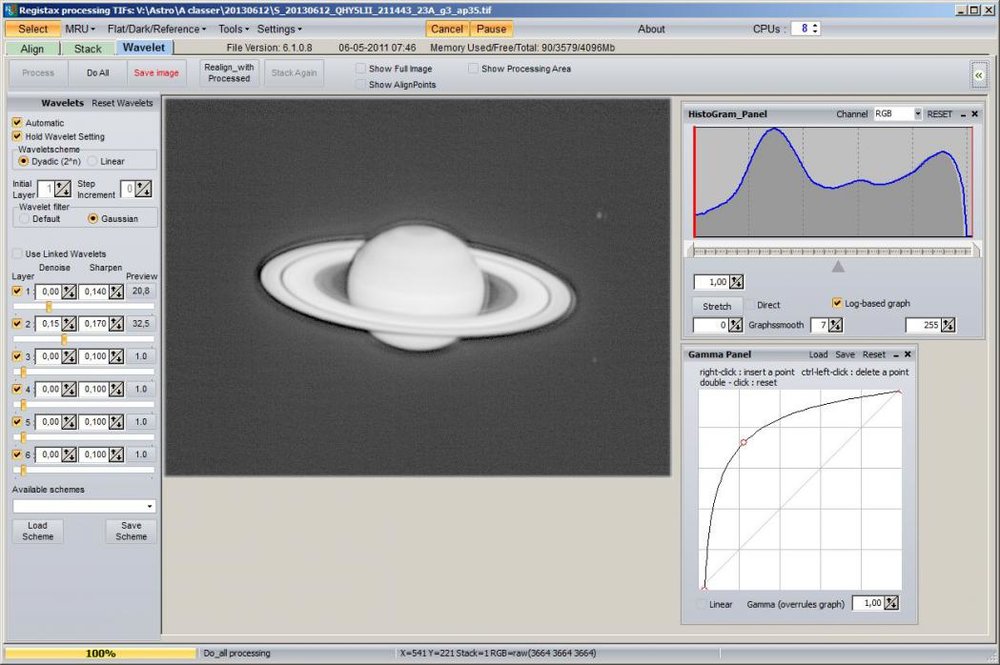Enable Show Full Image checkbox

point(360,69)
